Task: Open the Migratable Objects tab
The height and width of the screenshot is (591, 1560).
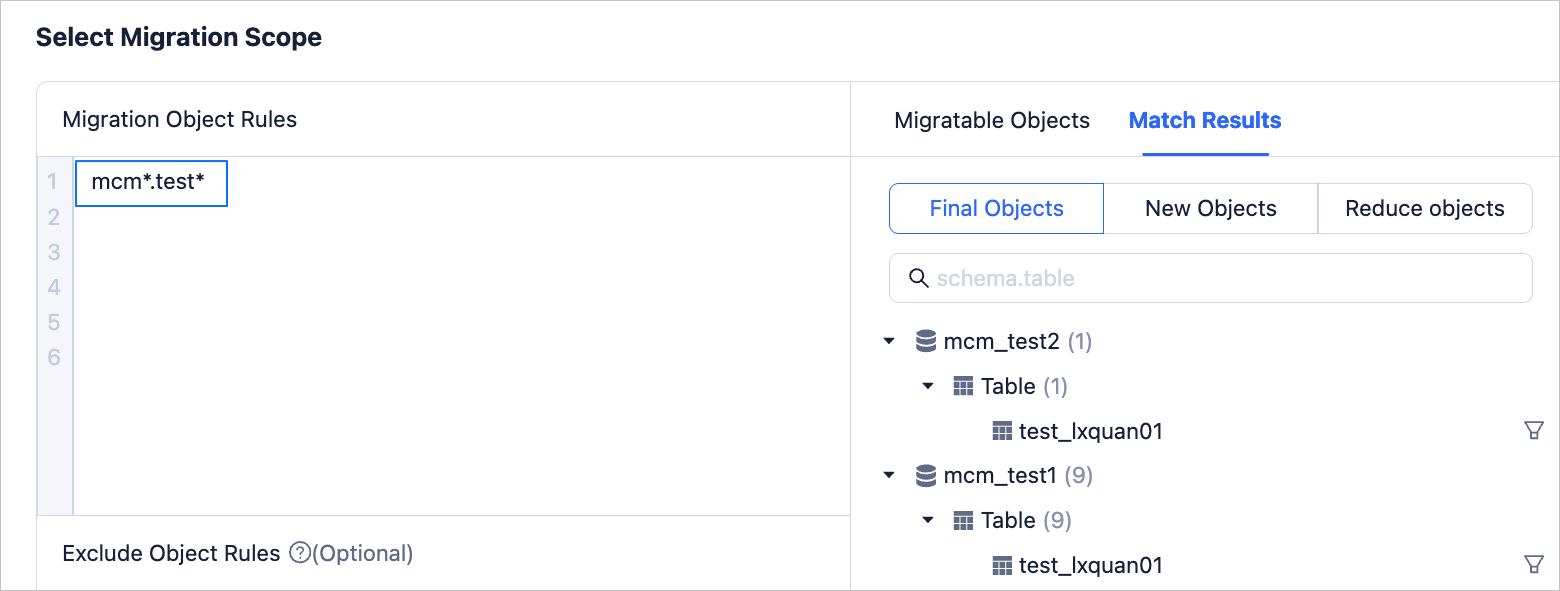Action: pyautogui.click(x=991, y=121)
